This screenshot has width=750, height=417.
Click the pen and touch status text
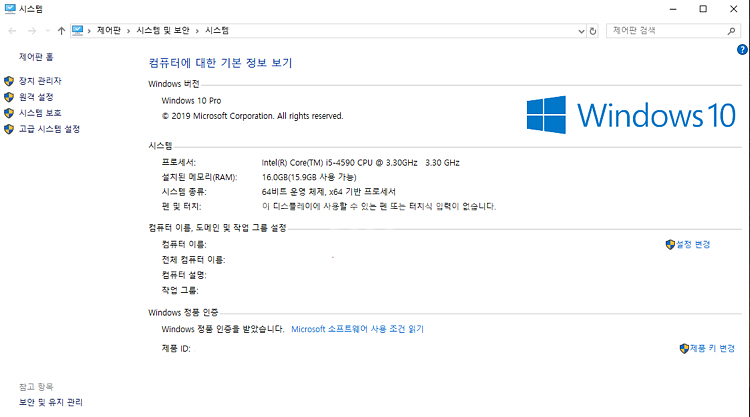pyautogui.click(x=379, y=206)
